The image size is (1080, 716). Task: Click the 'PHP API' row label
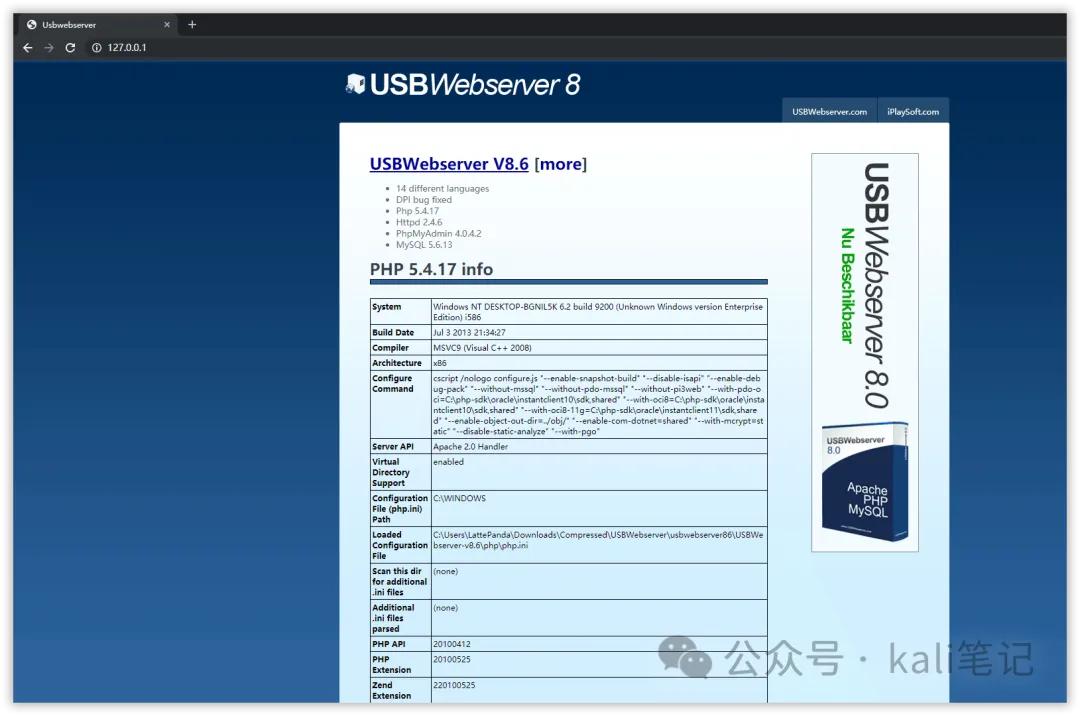[388, 644]
